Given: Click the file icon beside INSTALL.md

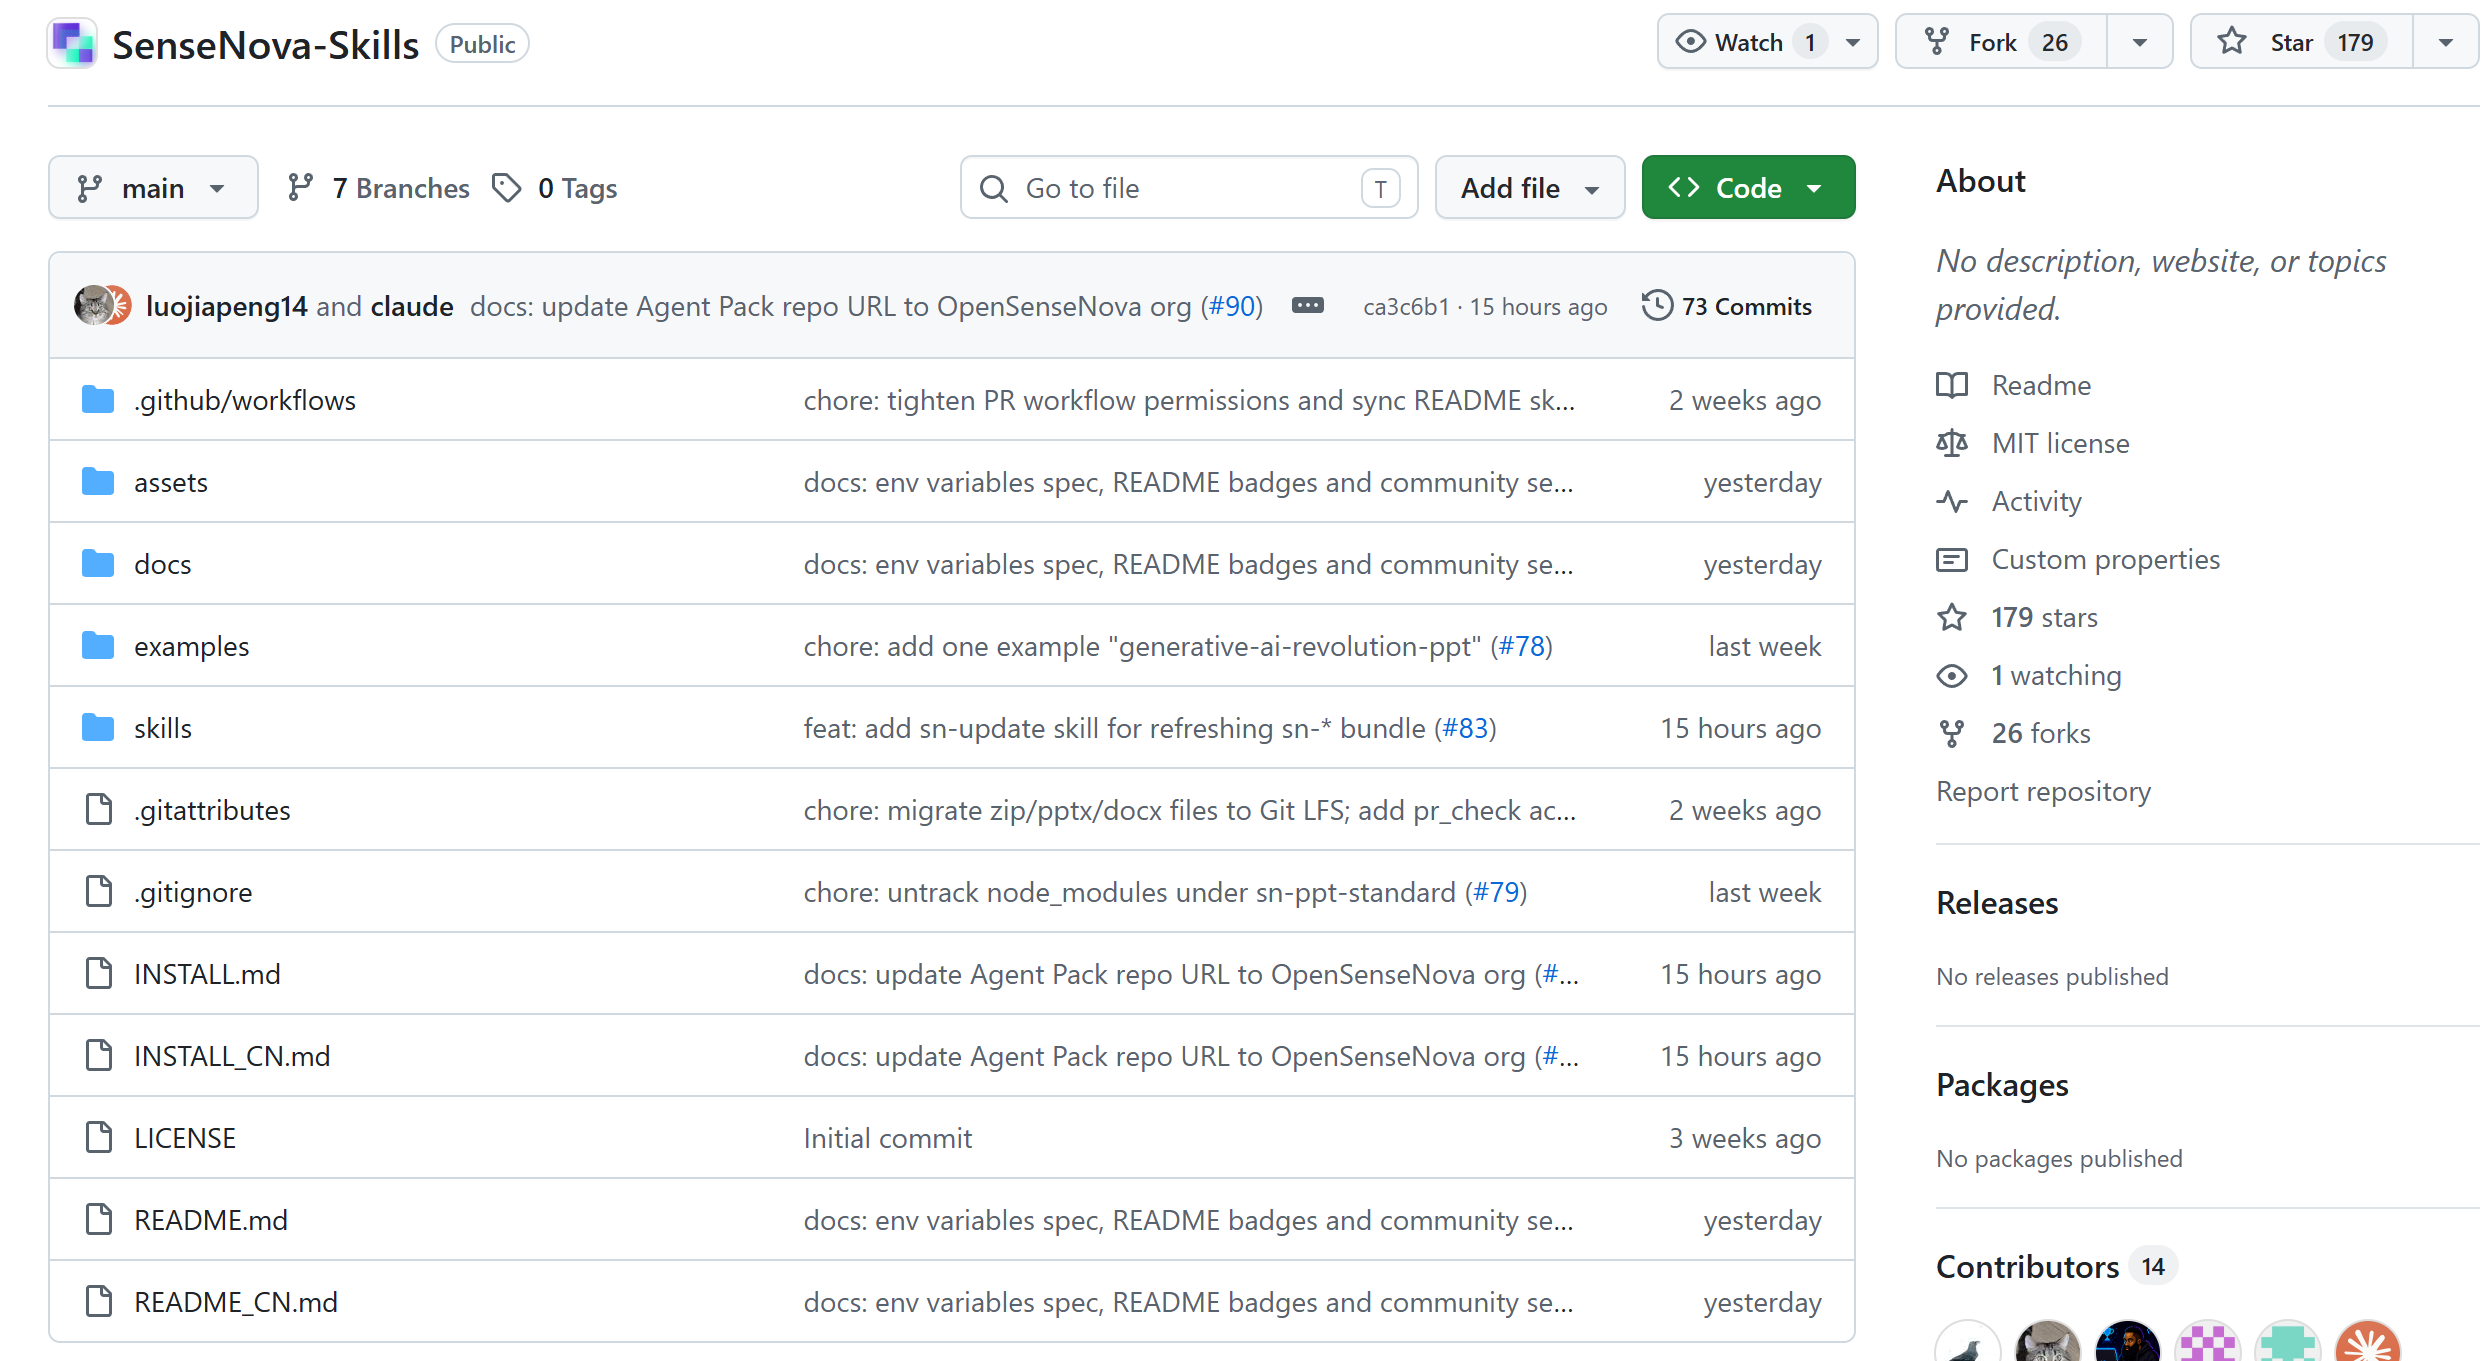Looking at the screenshot, I should 99,974.
